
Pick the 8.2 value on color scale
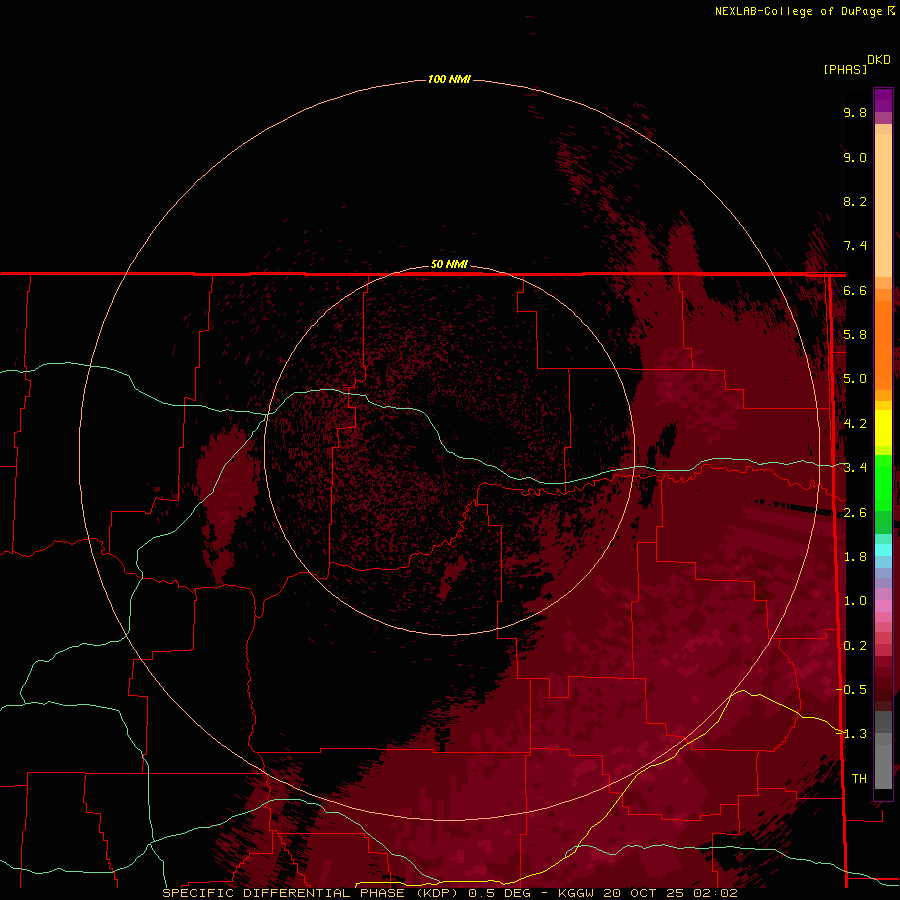click(x=855, y=201)
